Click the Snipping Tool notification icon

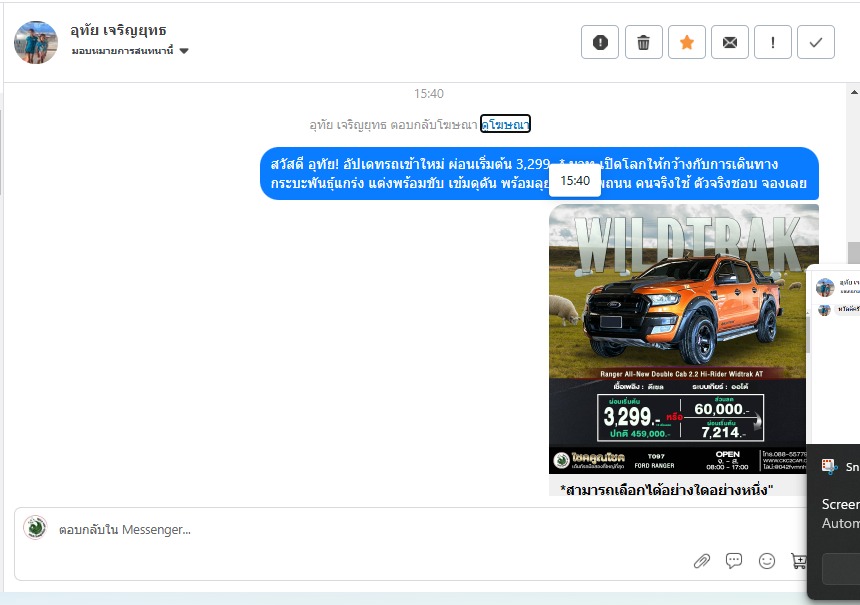[829, 467]
